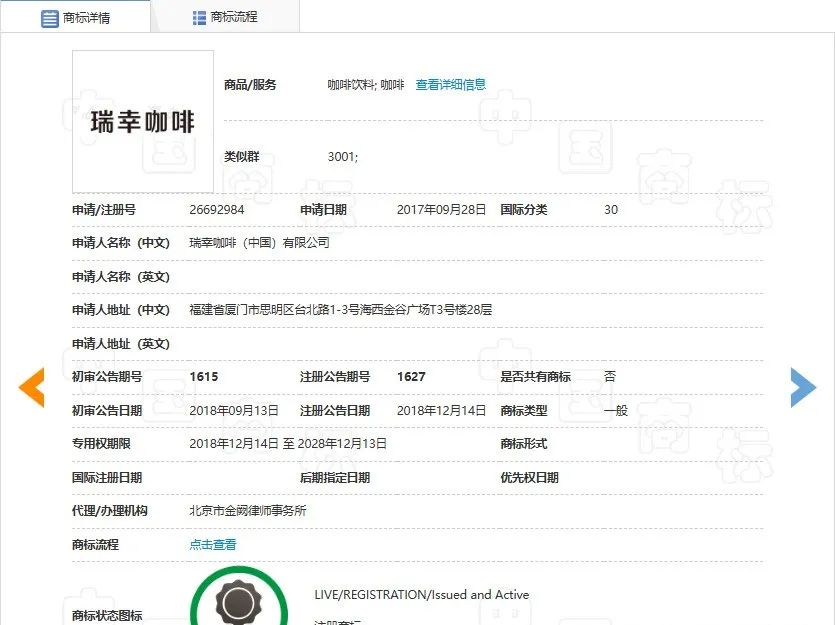The image size is (835, 625).
Task: Switch to the 商标流程 tab
Action: (x=225, y=17)
